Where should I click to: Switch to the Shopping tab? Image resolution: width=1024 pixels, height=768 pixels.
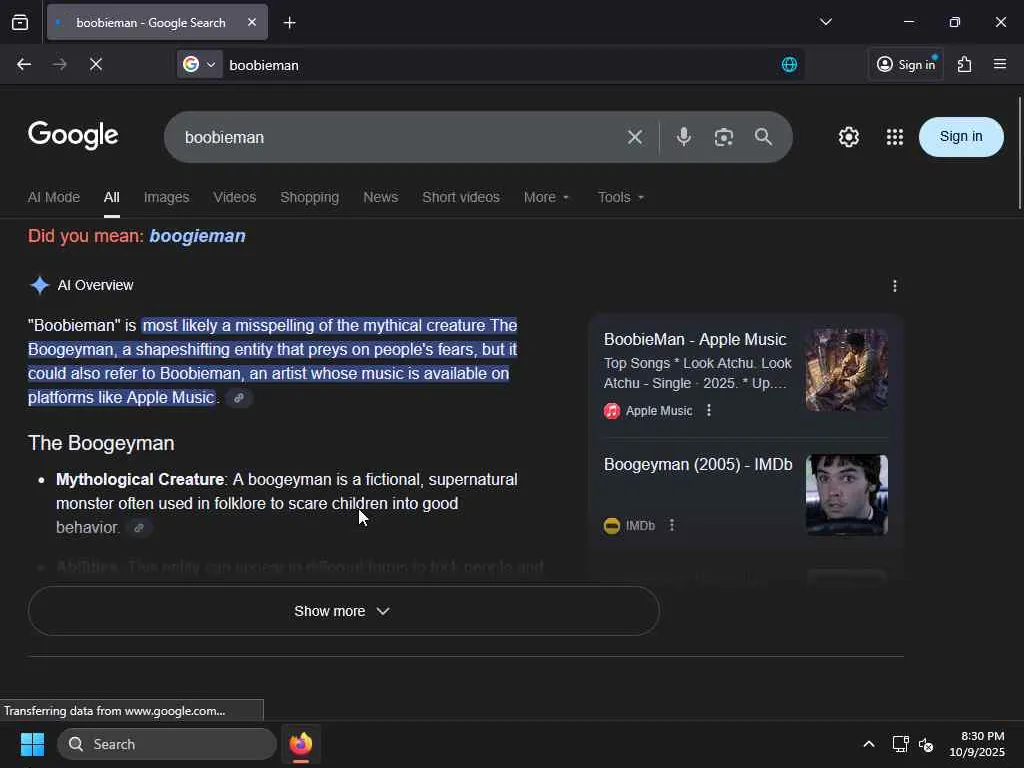[x=310, y=197]
